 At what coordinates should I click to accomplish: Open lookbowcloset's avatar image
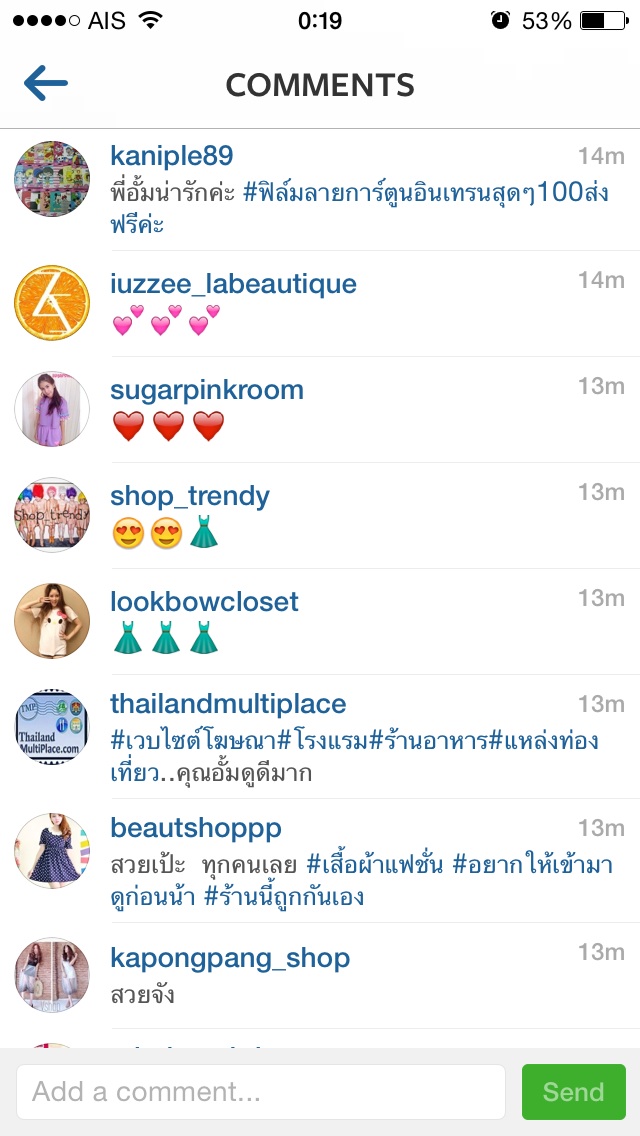click(x=52, y=621)
